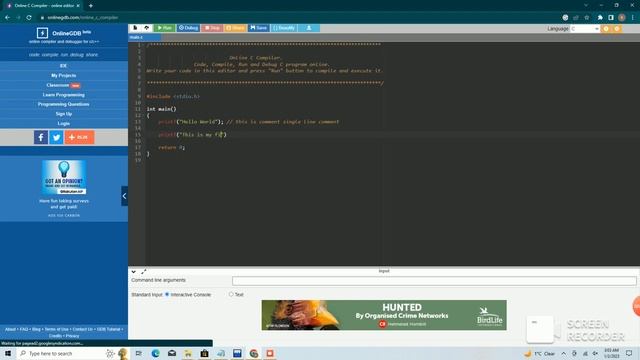Click the red Stop button
Screen dimensions: 640x360
point(212,28)
